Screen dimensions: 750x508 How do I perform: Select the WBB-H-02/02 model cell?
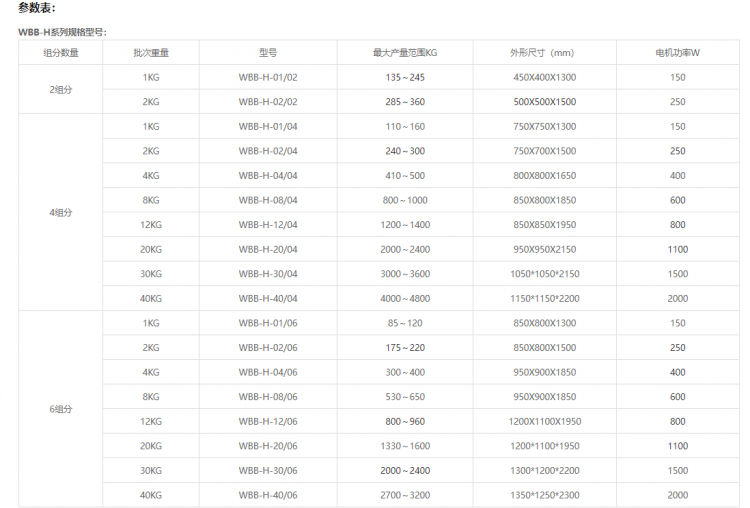268,102
